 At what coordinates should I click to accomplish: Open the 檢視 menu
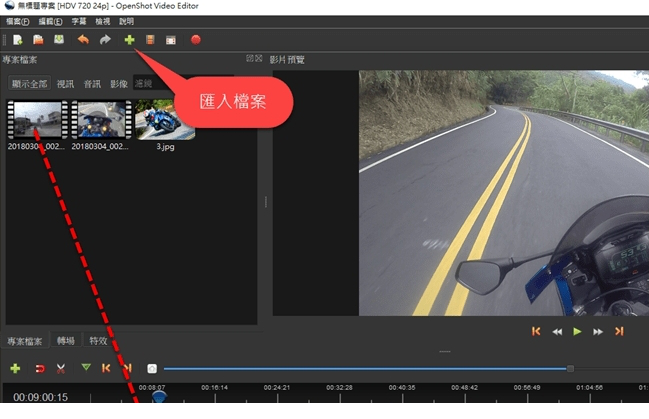[x=103, y=22]
